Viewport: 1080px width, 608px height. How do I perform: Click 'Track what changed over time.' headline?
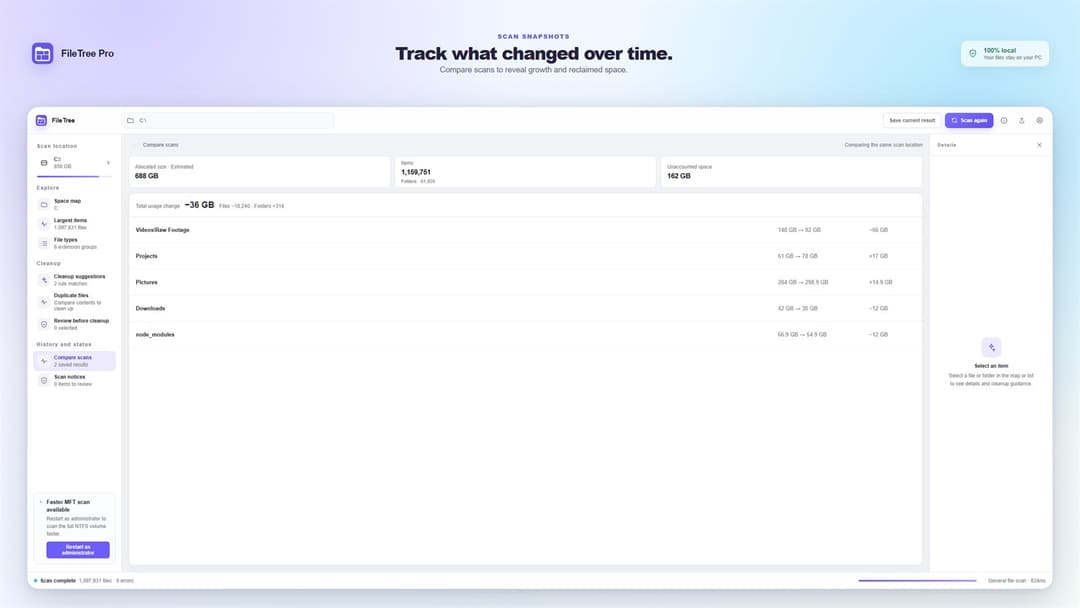(534, 54)
